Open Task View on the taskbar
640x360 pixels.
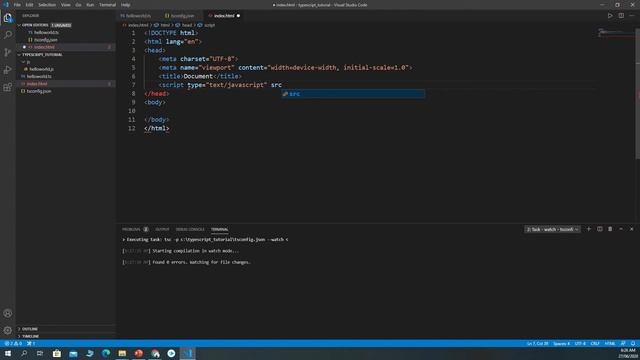40,353
